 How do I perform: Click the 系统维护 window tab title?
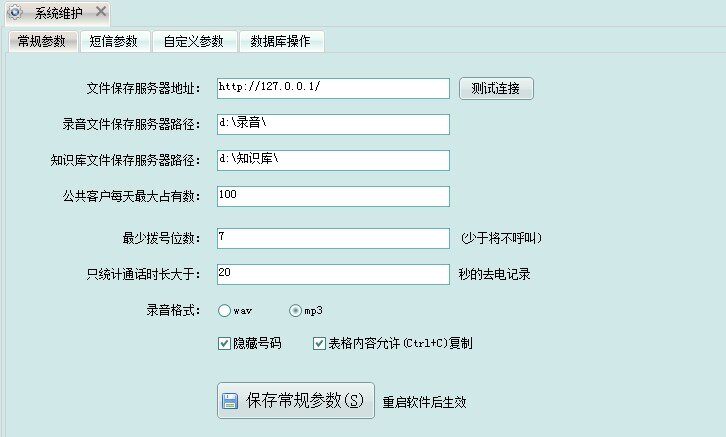pos(60,13)
